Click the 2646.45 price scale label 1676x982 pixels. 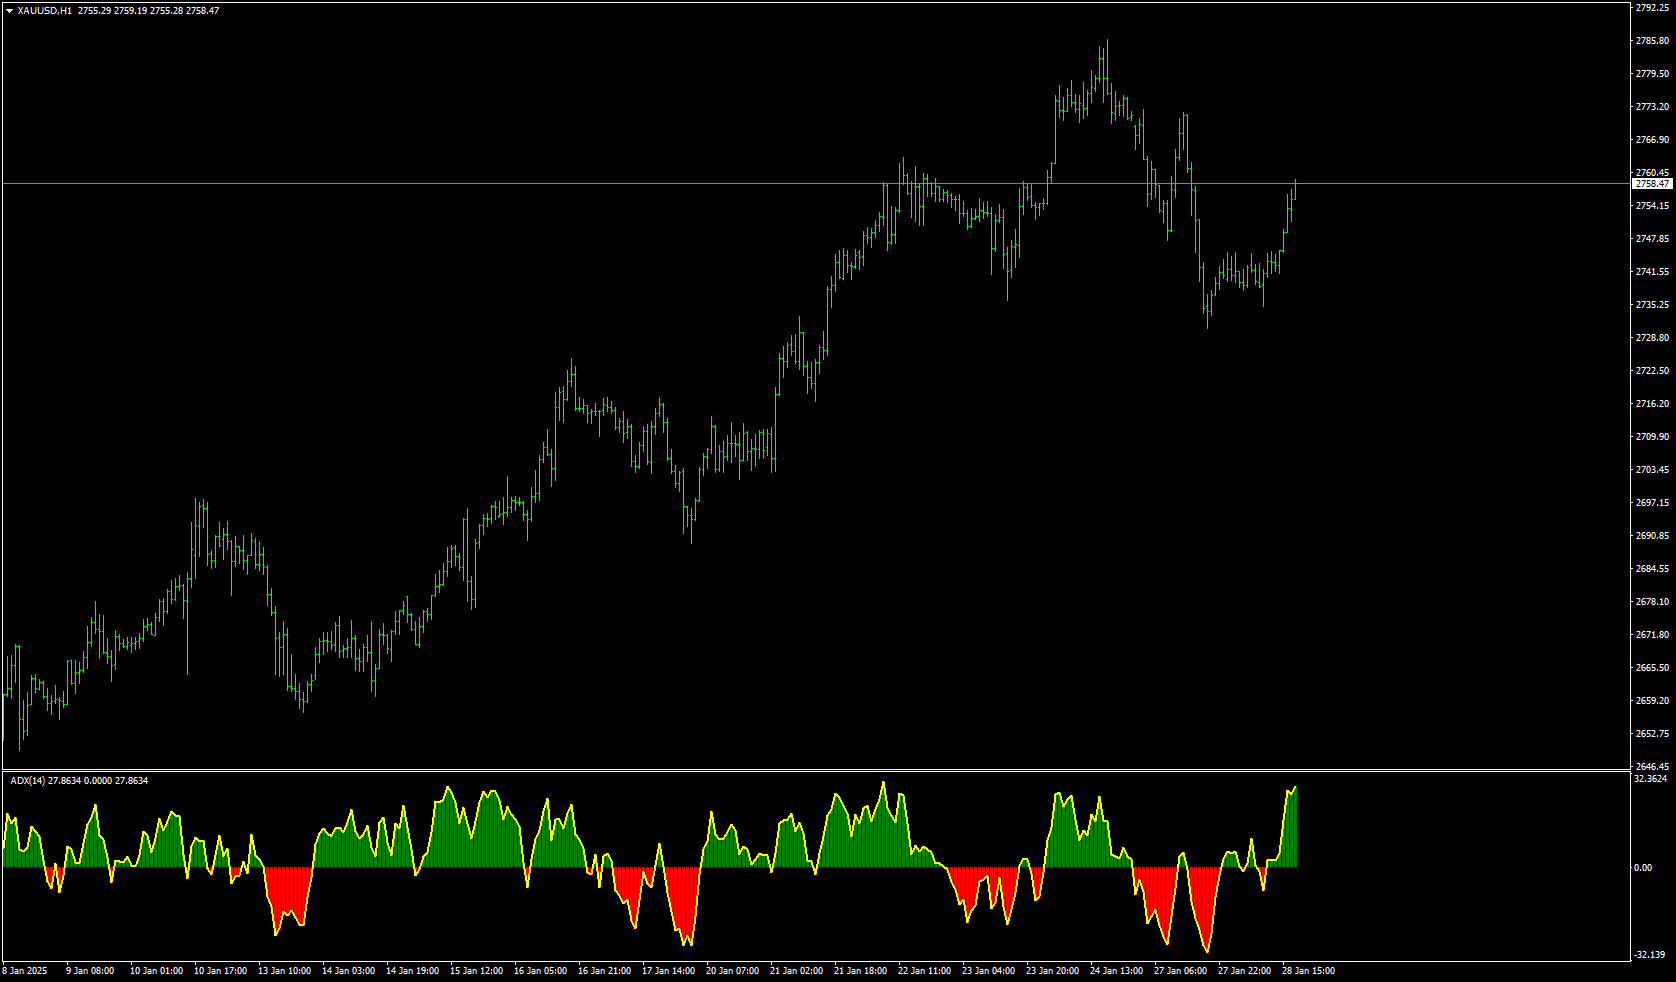point(1652,767)
